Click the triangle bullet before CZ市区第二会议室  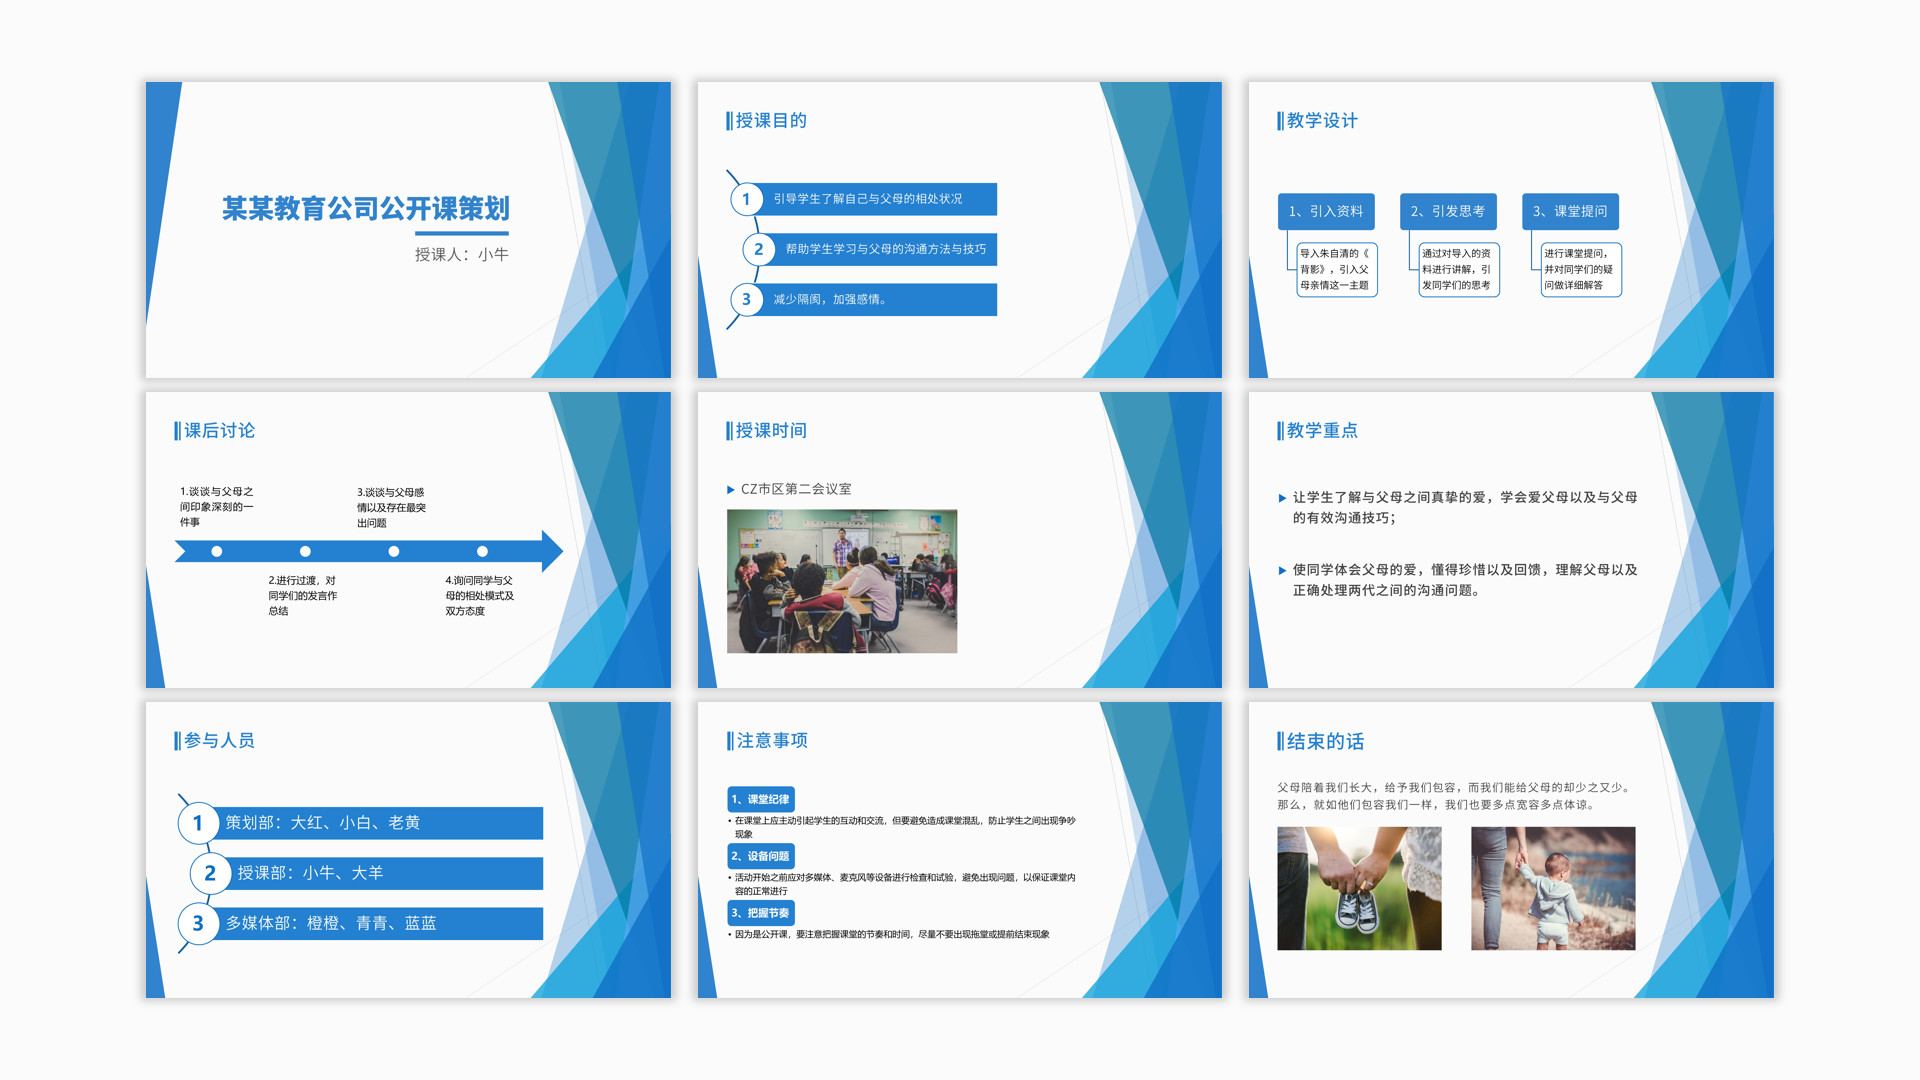point(731,490)
